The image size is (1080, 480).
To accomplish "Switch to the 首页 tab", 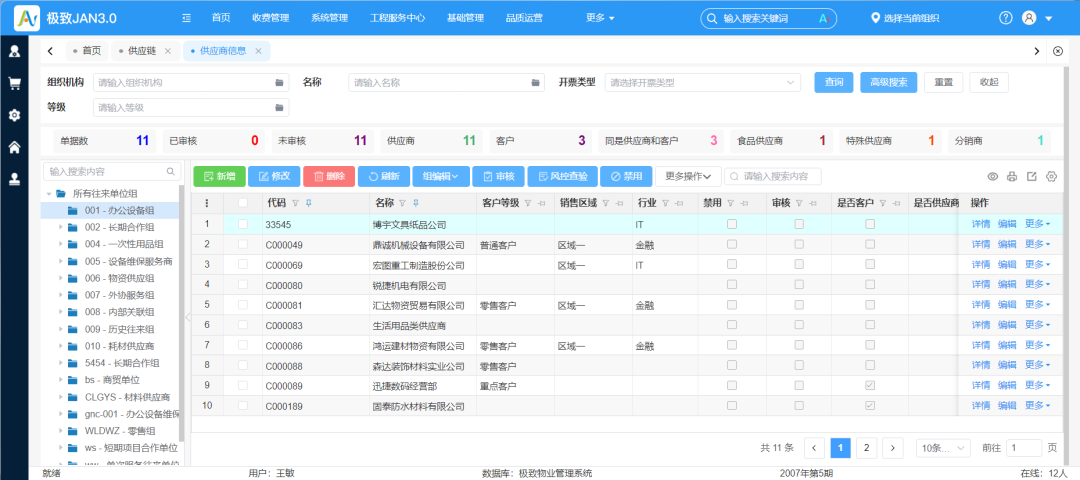I will 86,51.
